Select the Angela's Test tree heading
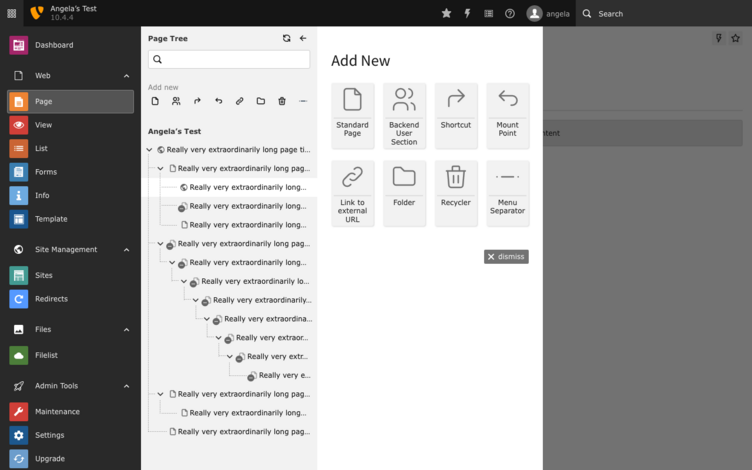The height and width of the screenshot is (470, 752). pos(175,131)
